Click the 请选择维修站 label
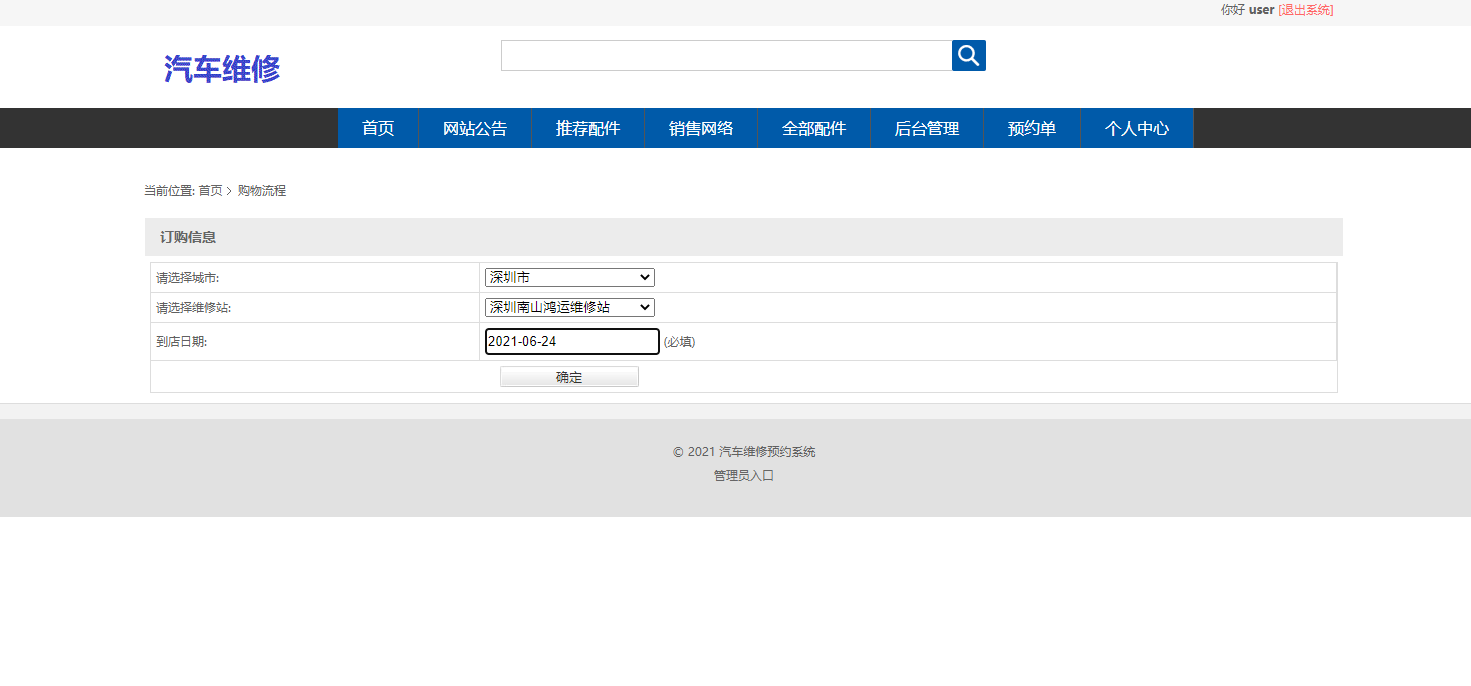Image resolution: width=1471 pixels, height=686 pixels. tap(194, 308)
